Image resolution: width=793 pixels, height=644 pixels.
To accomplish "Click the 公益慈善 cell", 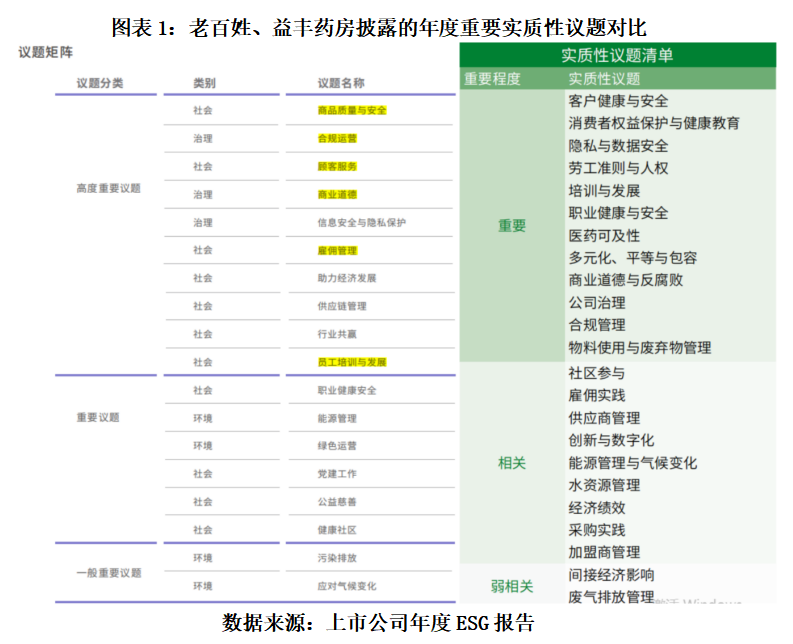I will (x=337, y=502).
